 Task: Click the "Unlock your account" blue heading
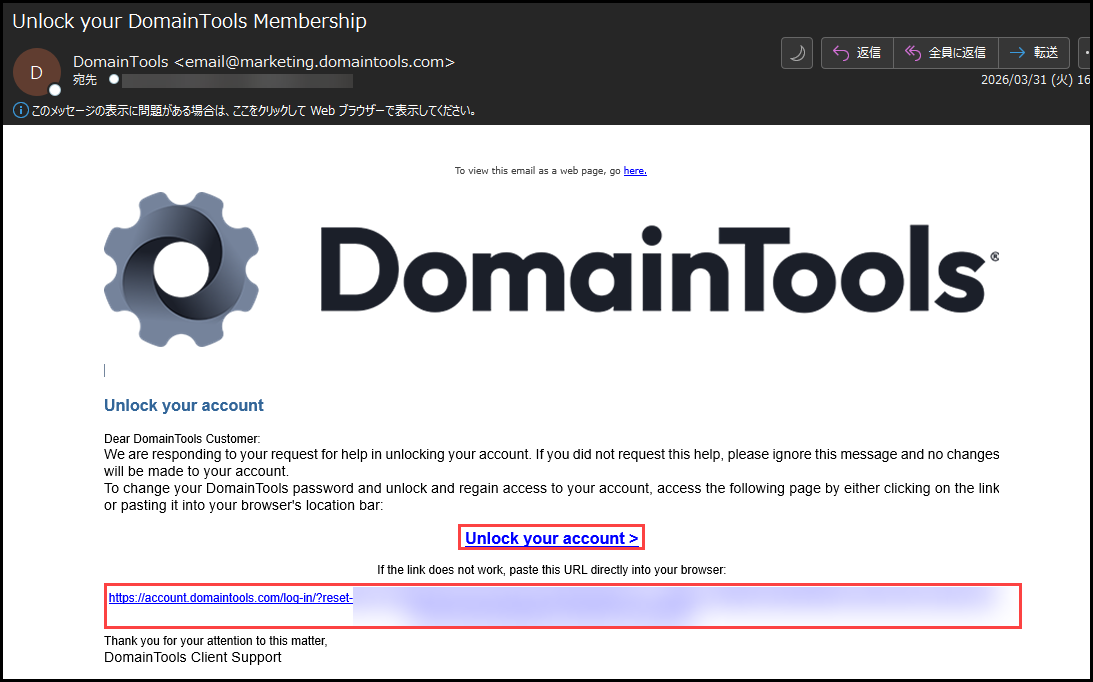184,405
